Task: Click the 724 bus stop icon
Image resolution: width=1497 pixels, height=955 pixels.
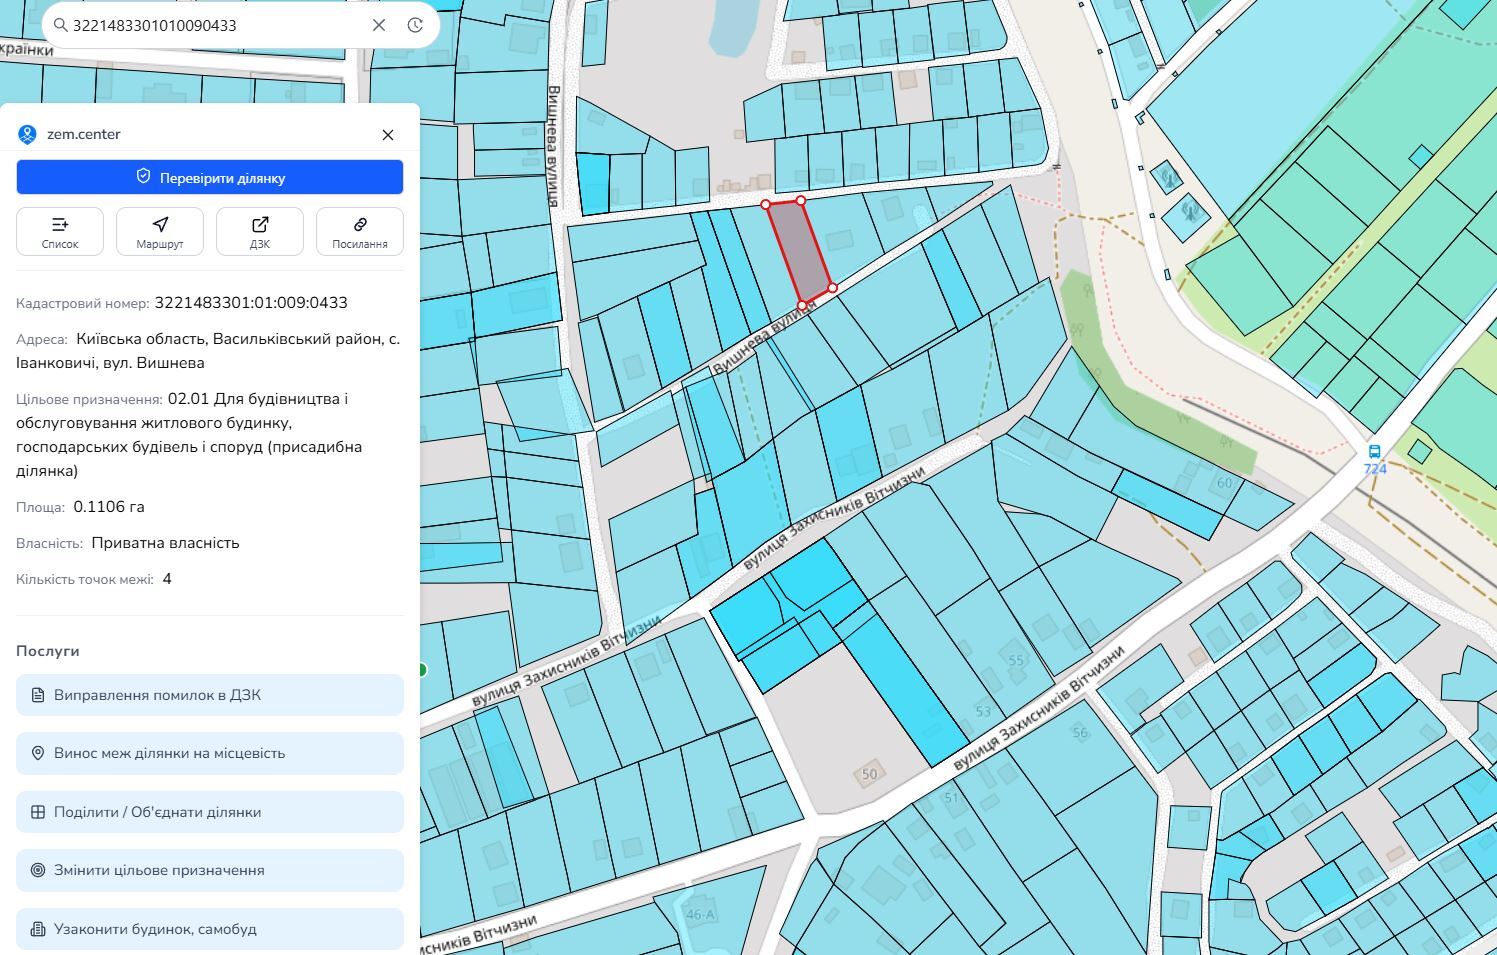Action: 1375,452
